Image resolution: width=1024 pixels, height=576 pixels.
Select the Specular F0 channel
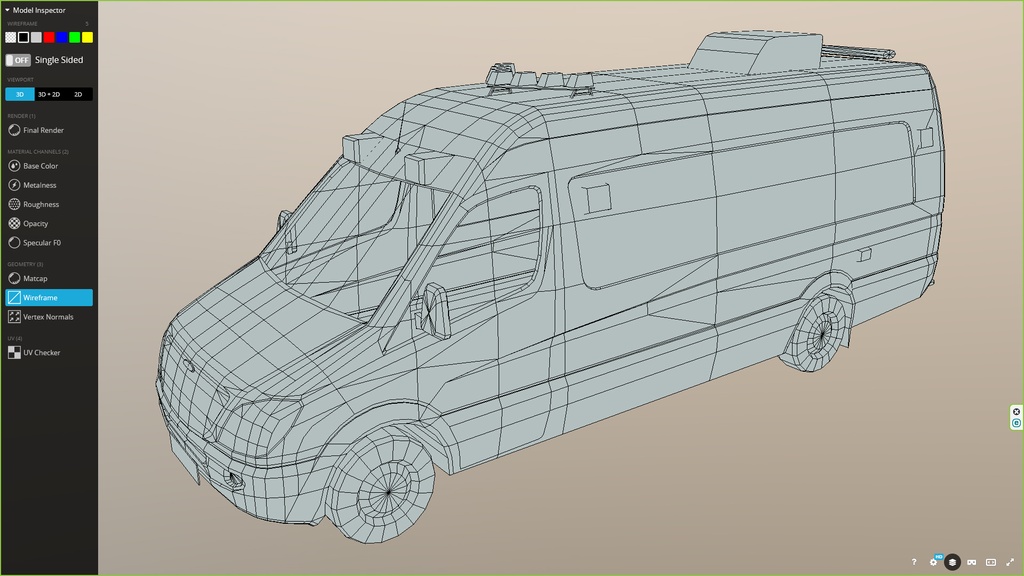point(42,243)
